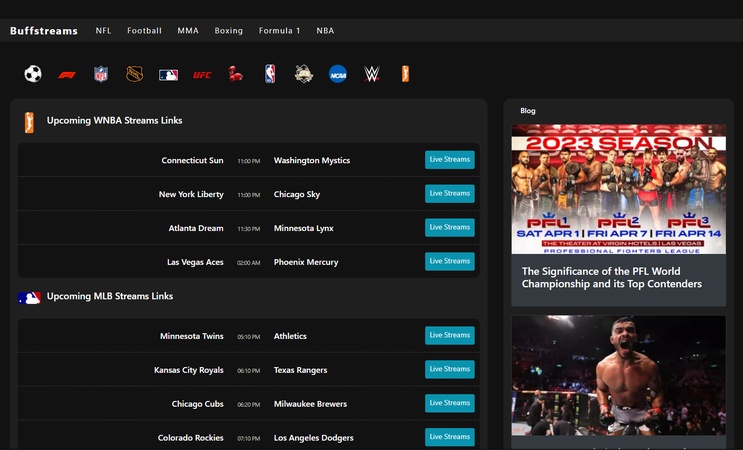
Task: Open the UFC logo icon
Action: pos(202,74)
